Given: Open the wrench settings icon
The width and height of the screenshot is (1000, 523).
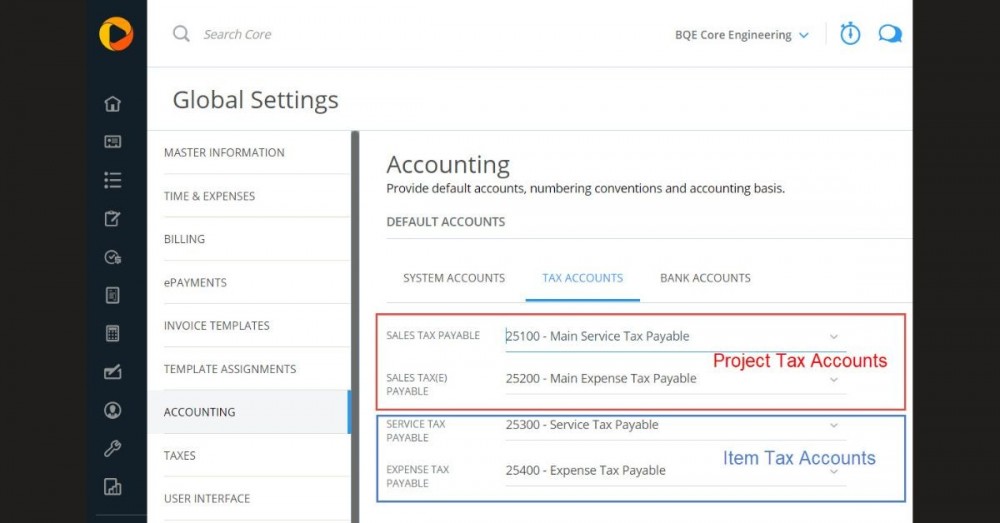Looking at the screenshot, I should [x=113, y=449].
